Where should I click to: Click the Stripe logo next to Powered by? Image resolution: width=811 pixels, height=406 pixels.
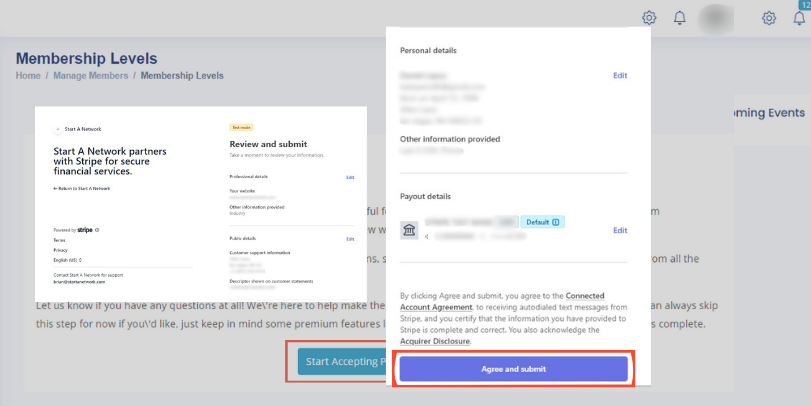point(85,230)
